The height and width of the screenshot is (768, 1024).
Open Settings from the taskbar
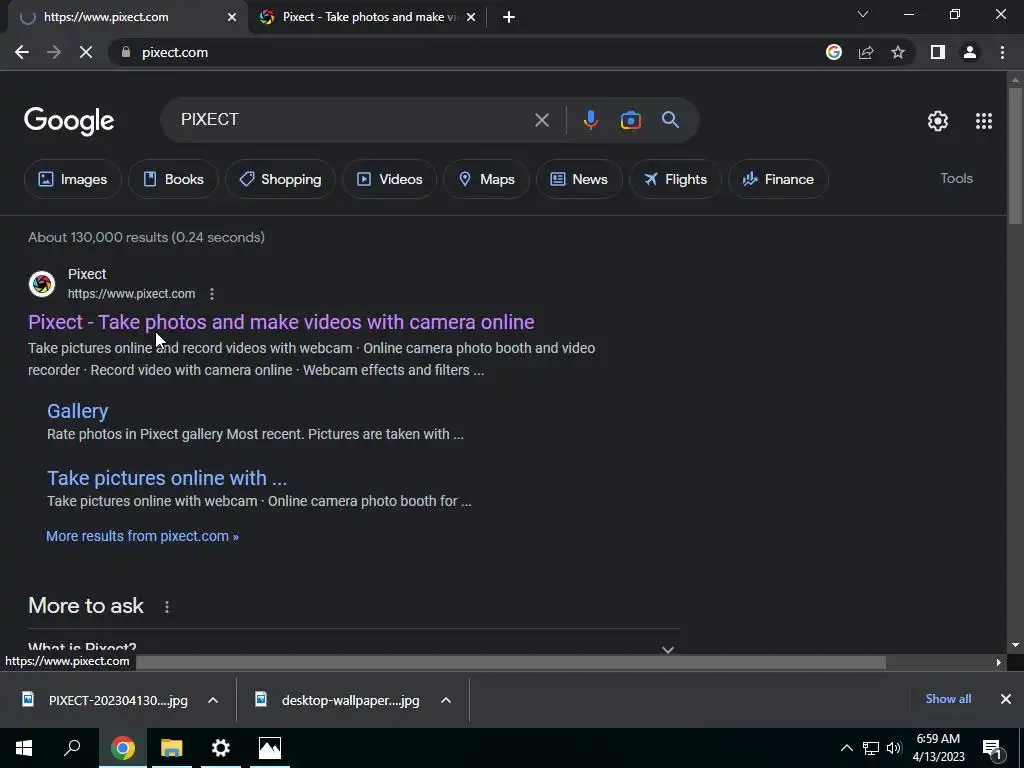[x=221, y=748]
